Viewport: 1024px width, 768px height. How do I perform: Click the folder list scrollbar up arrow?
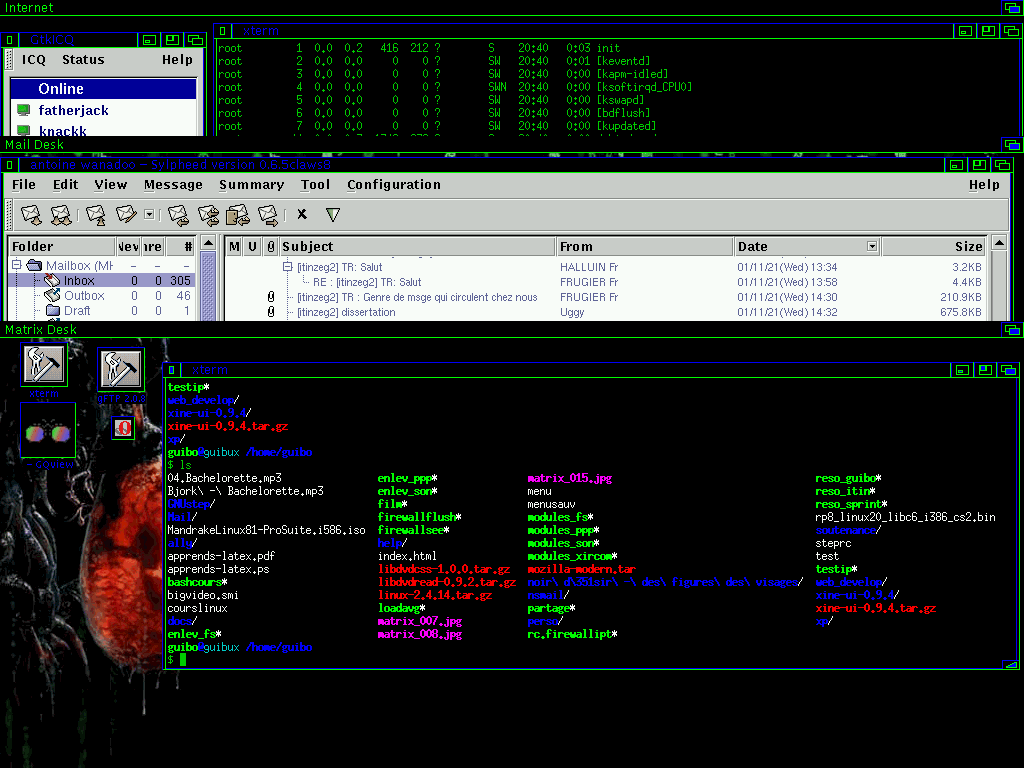coord(208,243)
